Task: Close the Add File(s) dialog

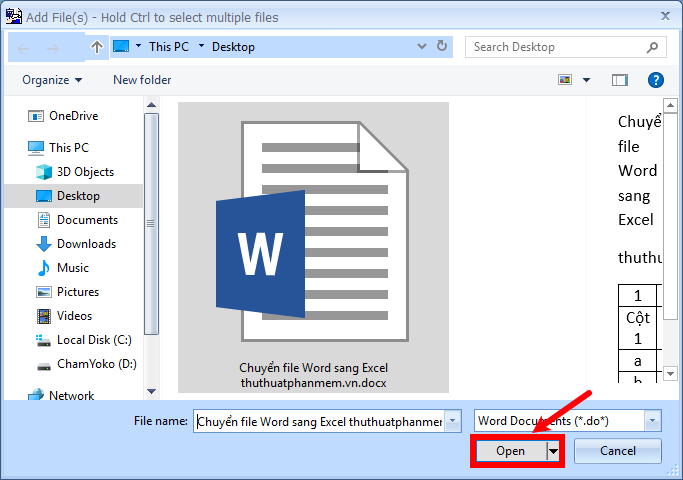Action: 665,17
